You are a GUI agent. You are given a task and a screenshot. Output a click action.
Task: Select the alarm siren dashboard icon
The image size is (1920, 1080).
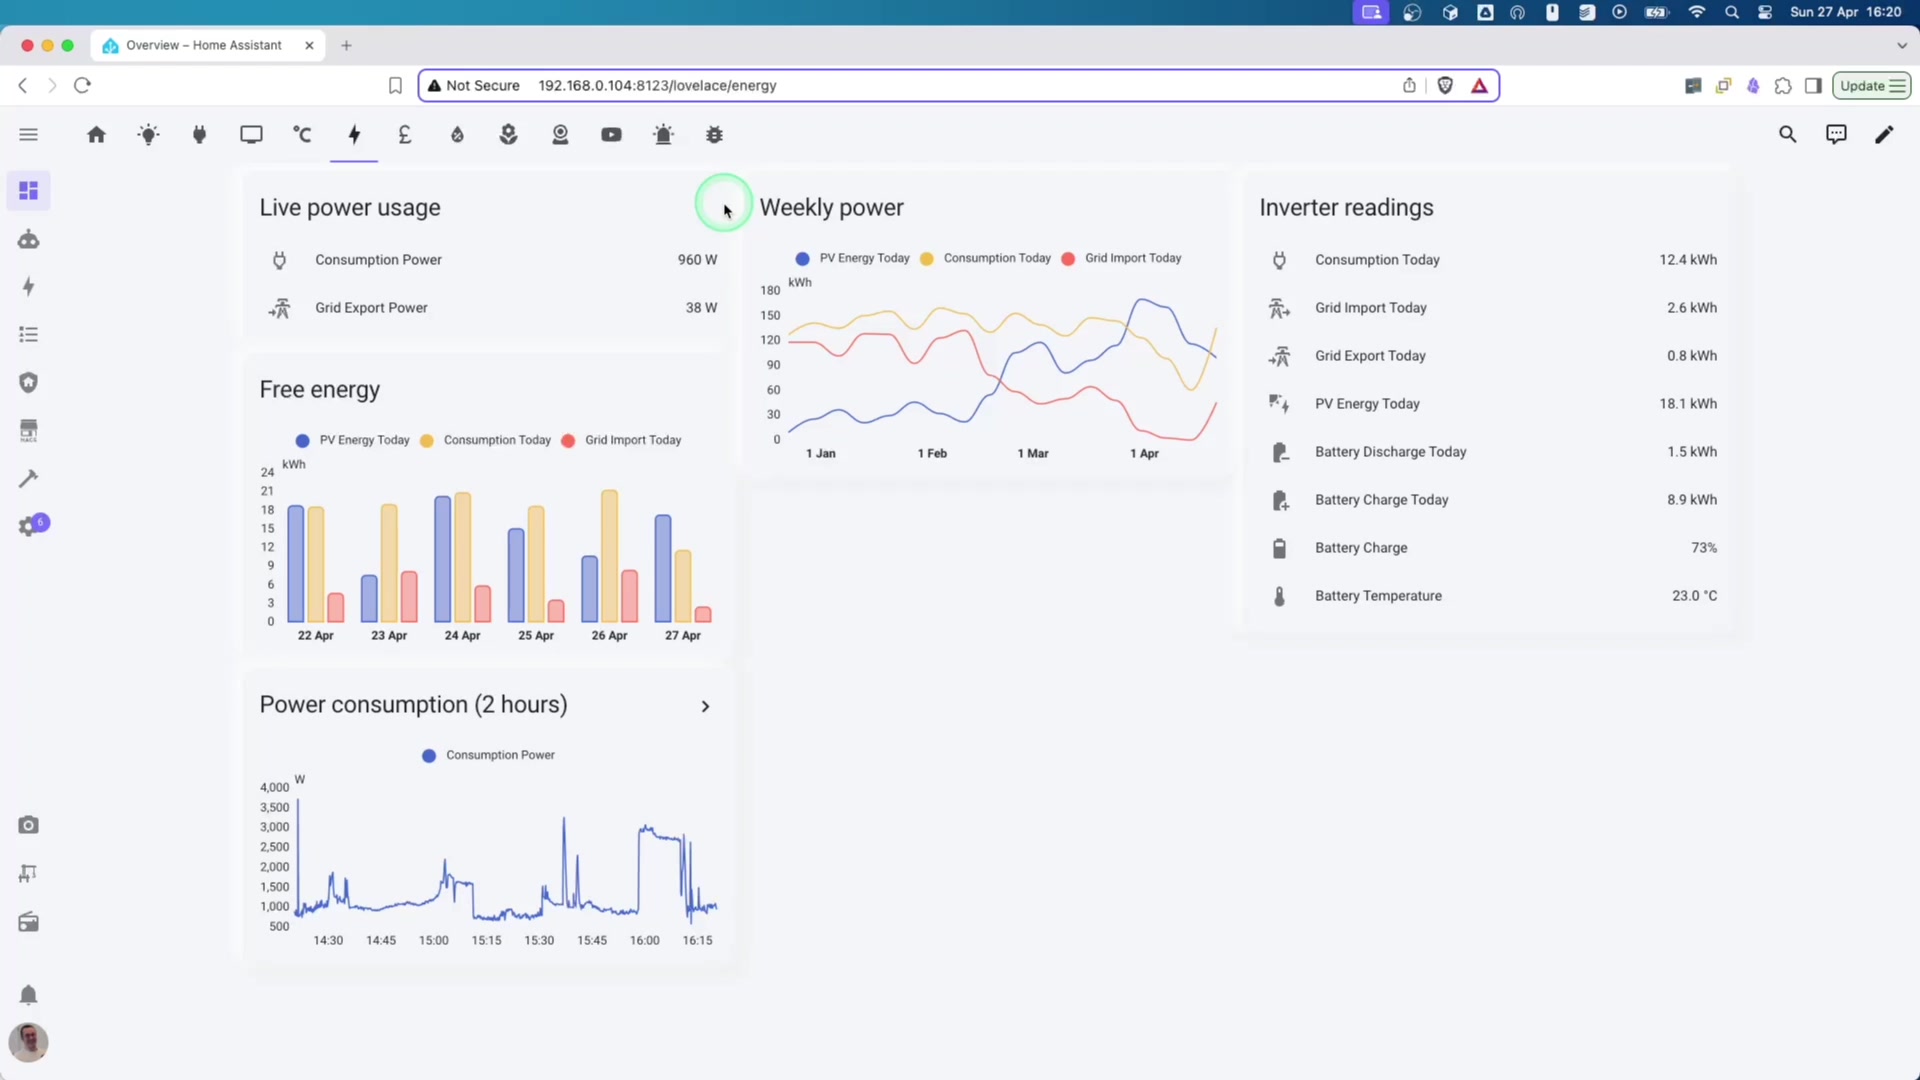tap(663, 134)
